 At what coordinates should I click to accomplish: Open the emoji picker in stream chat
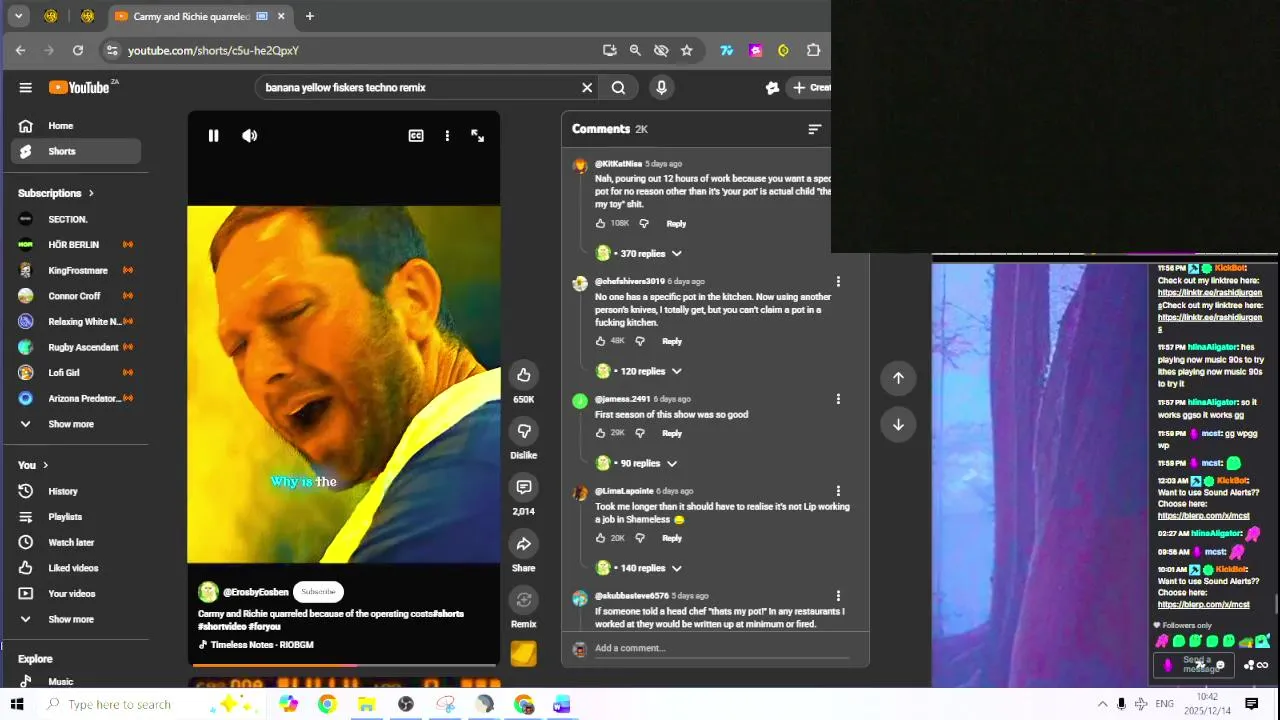pos(1219,666)
